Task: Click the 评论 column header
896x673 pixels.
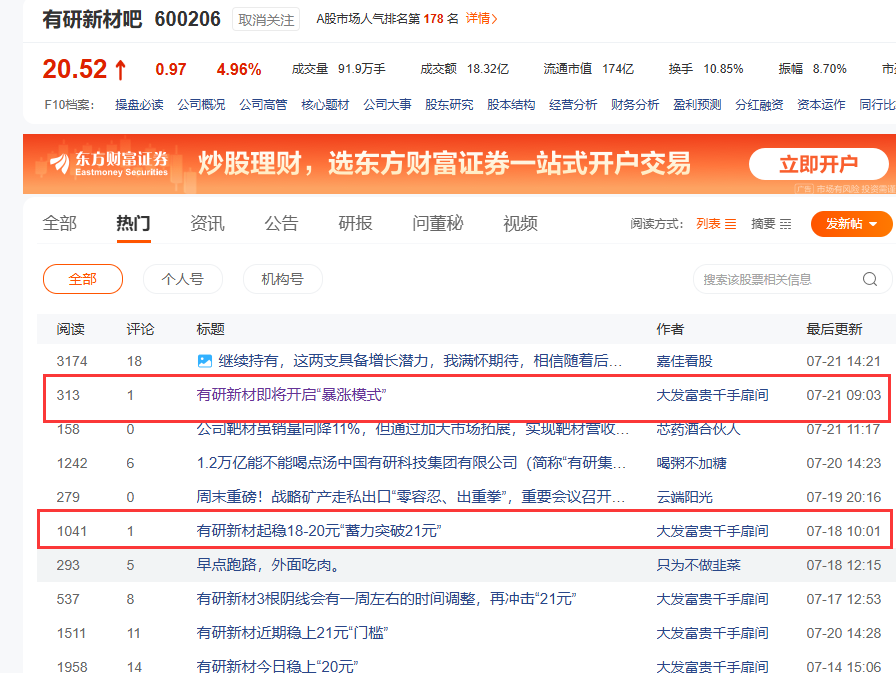Action: click(x=140, y=329)
